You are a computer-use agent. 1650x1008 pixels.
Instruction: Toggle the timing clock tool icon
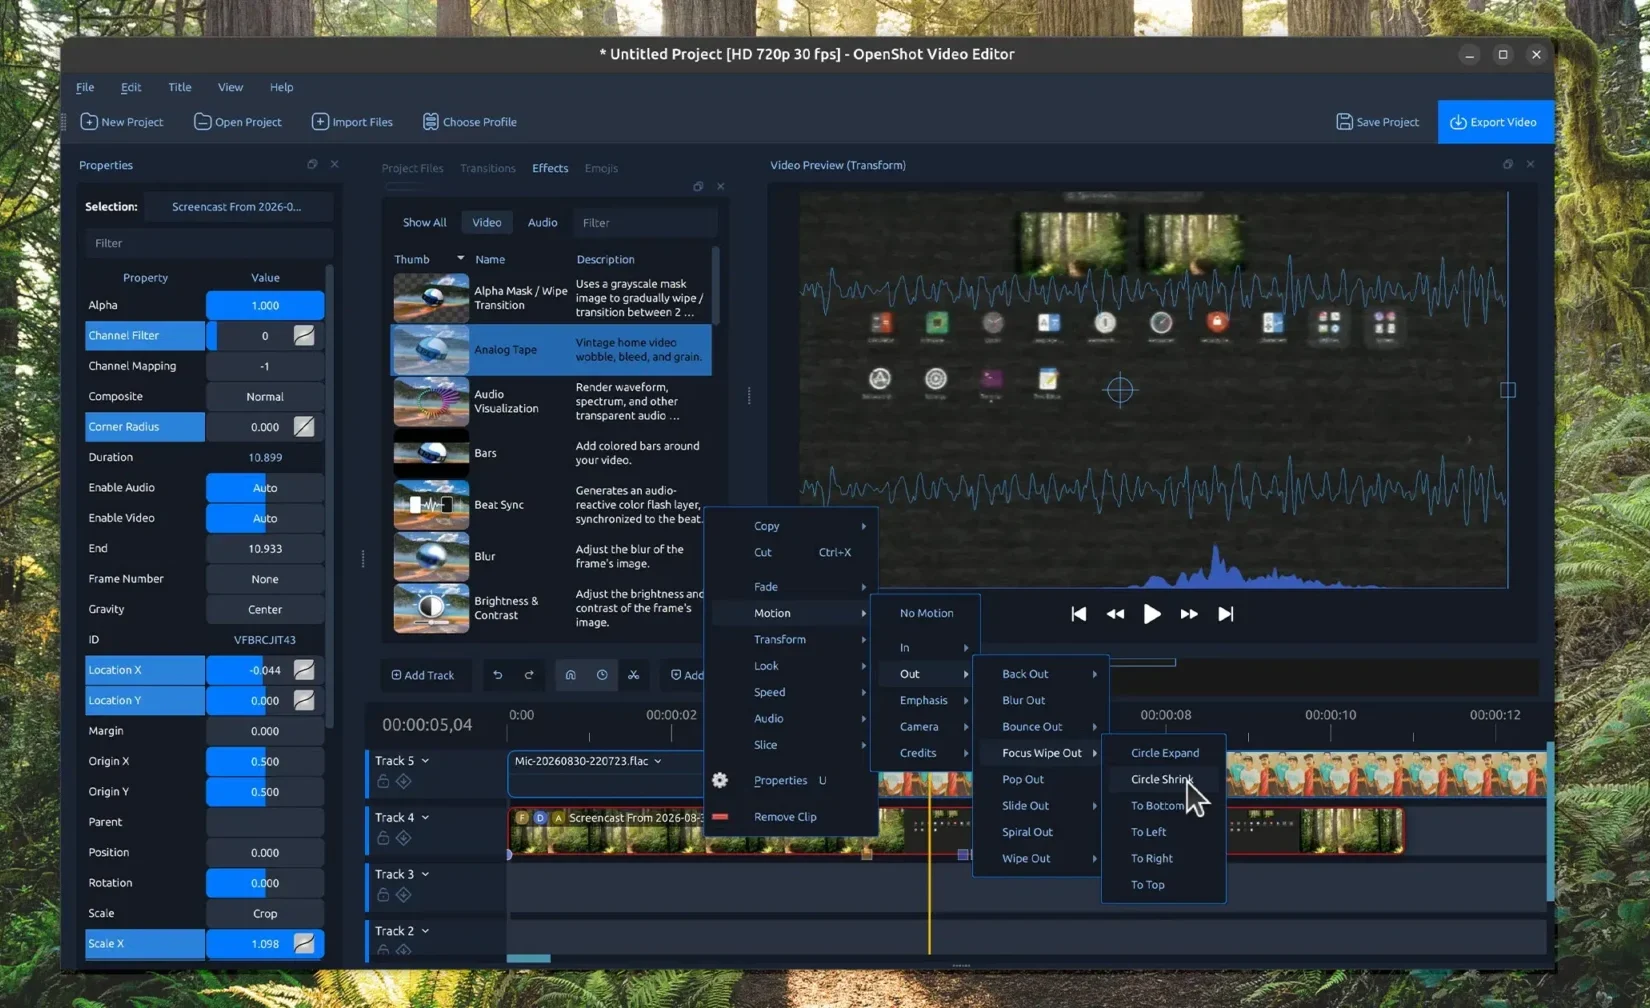click(x=602, y=675)
